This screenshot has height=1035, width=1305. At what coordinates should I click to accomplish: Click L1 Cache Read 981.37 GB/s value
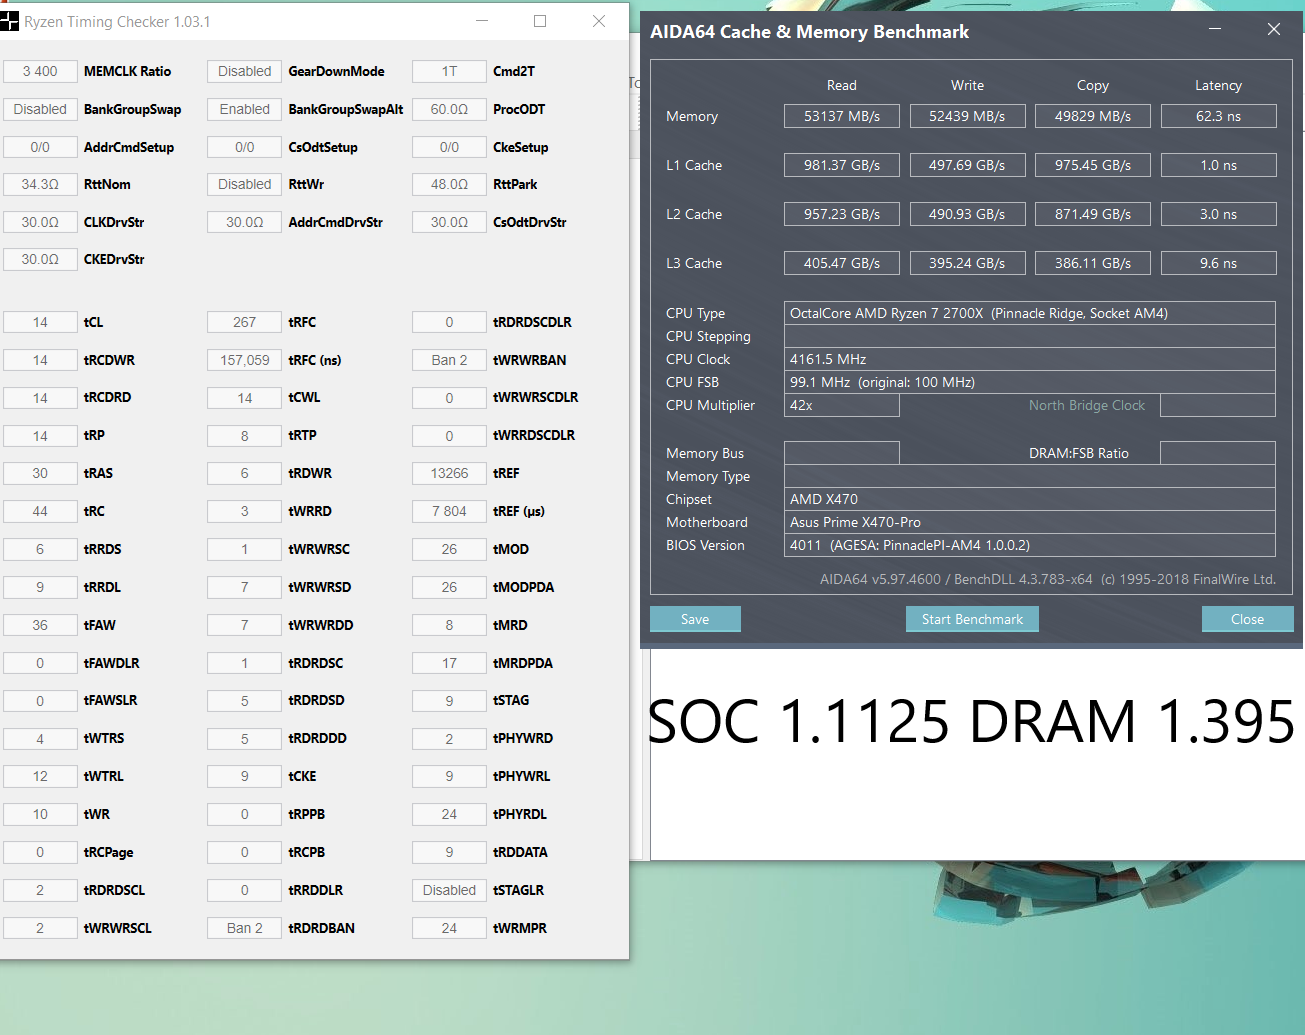(842, 165)
